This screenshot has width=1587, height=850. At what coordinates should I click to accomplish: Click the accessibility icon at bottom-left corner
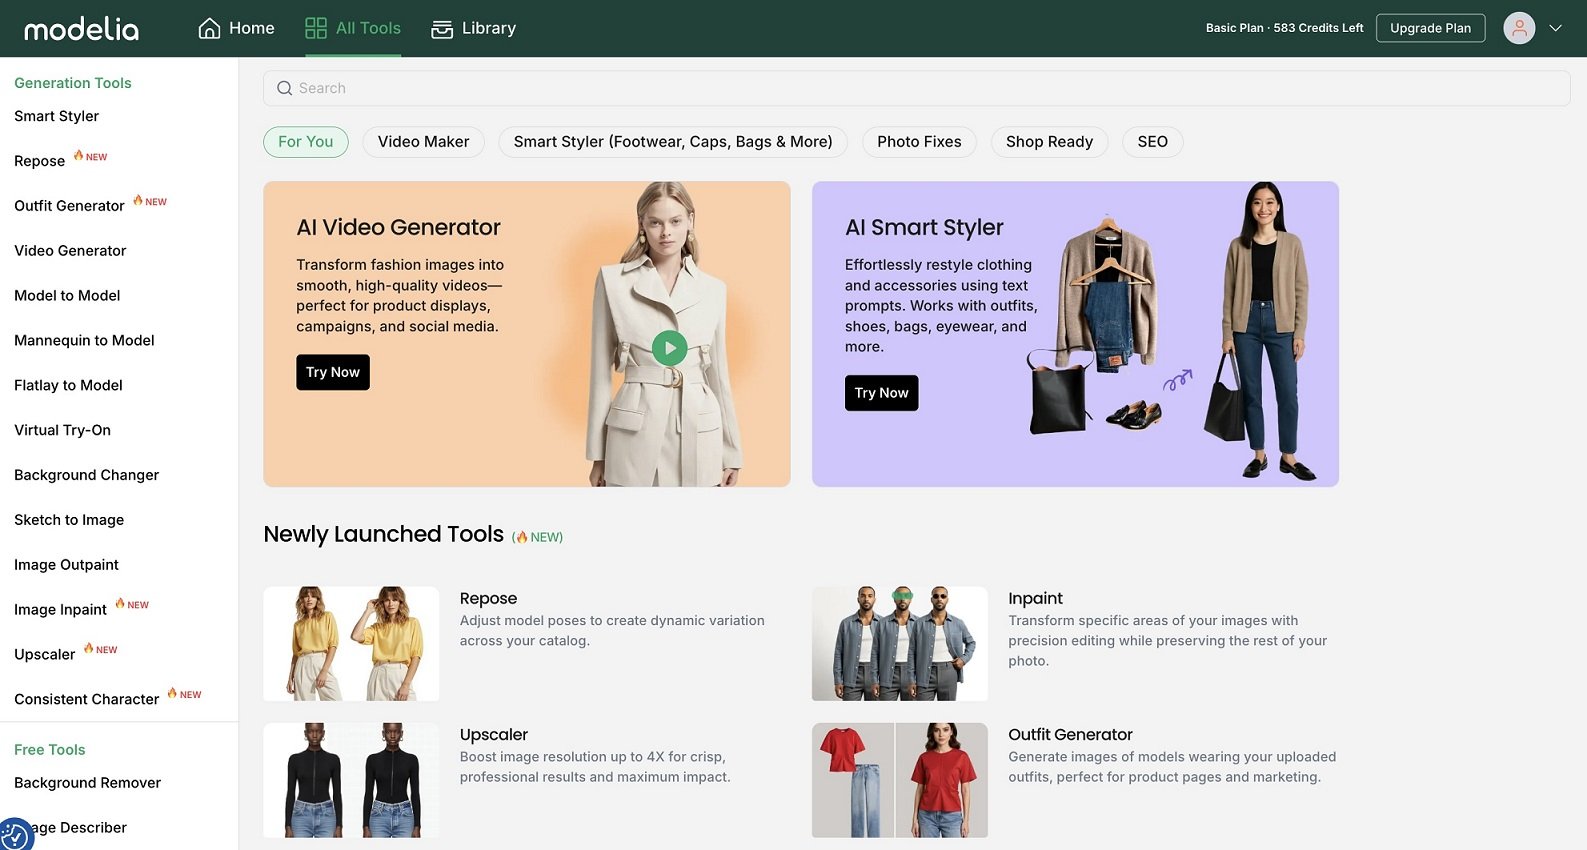coord(14,835)
